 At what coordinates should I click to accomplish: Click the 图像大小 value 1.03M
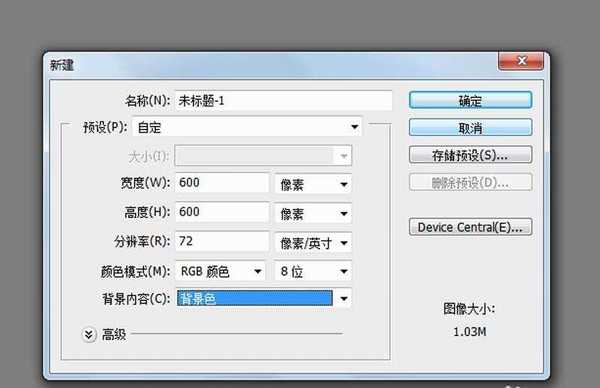(470, 332)
